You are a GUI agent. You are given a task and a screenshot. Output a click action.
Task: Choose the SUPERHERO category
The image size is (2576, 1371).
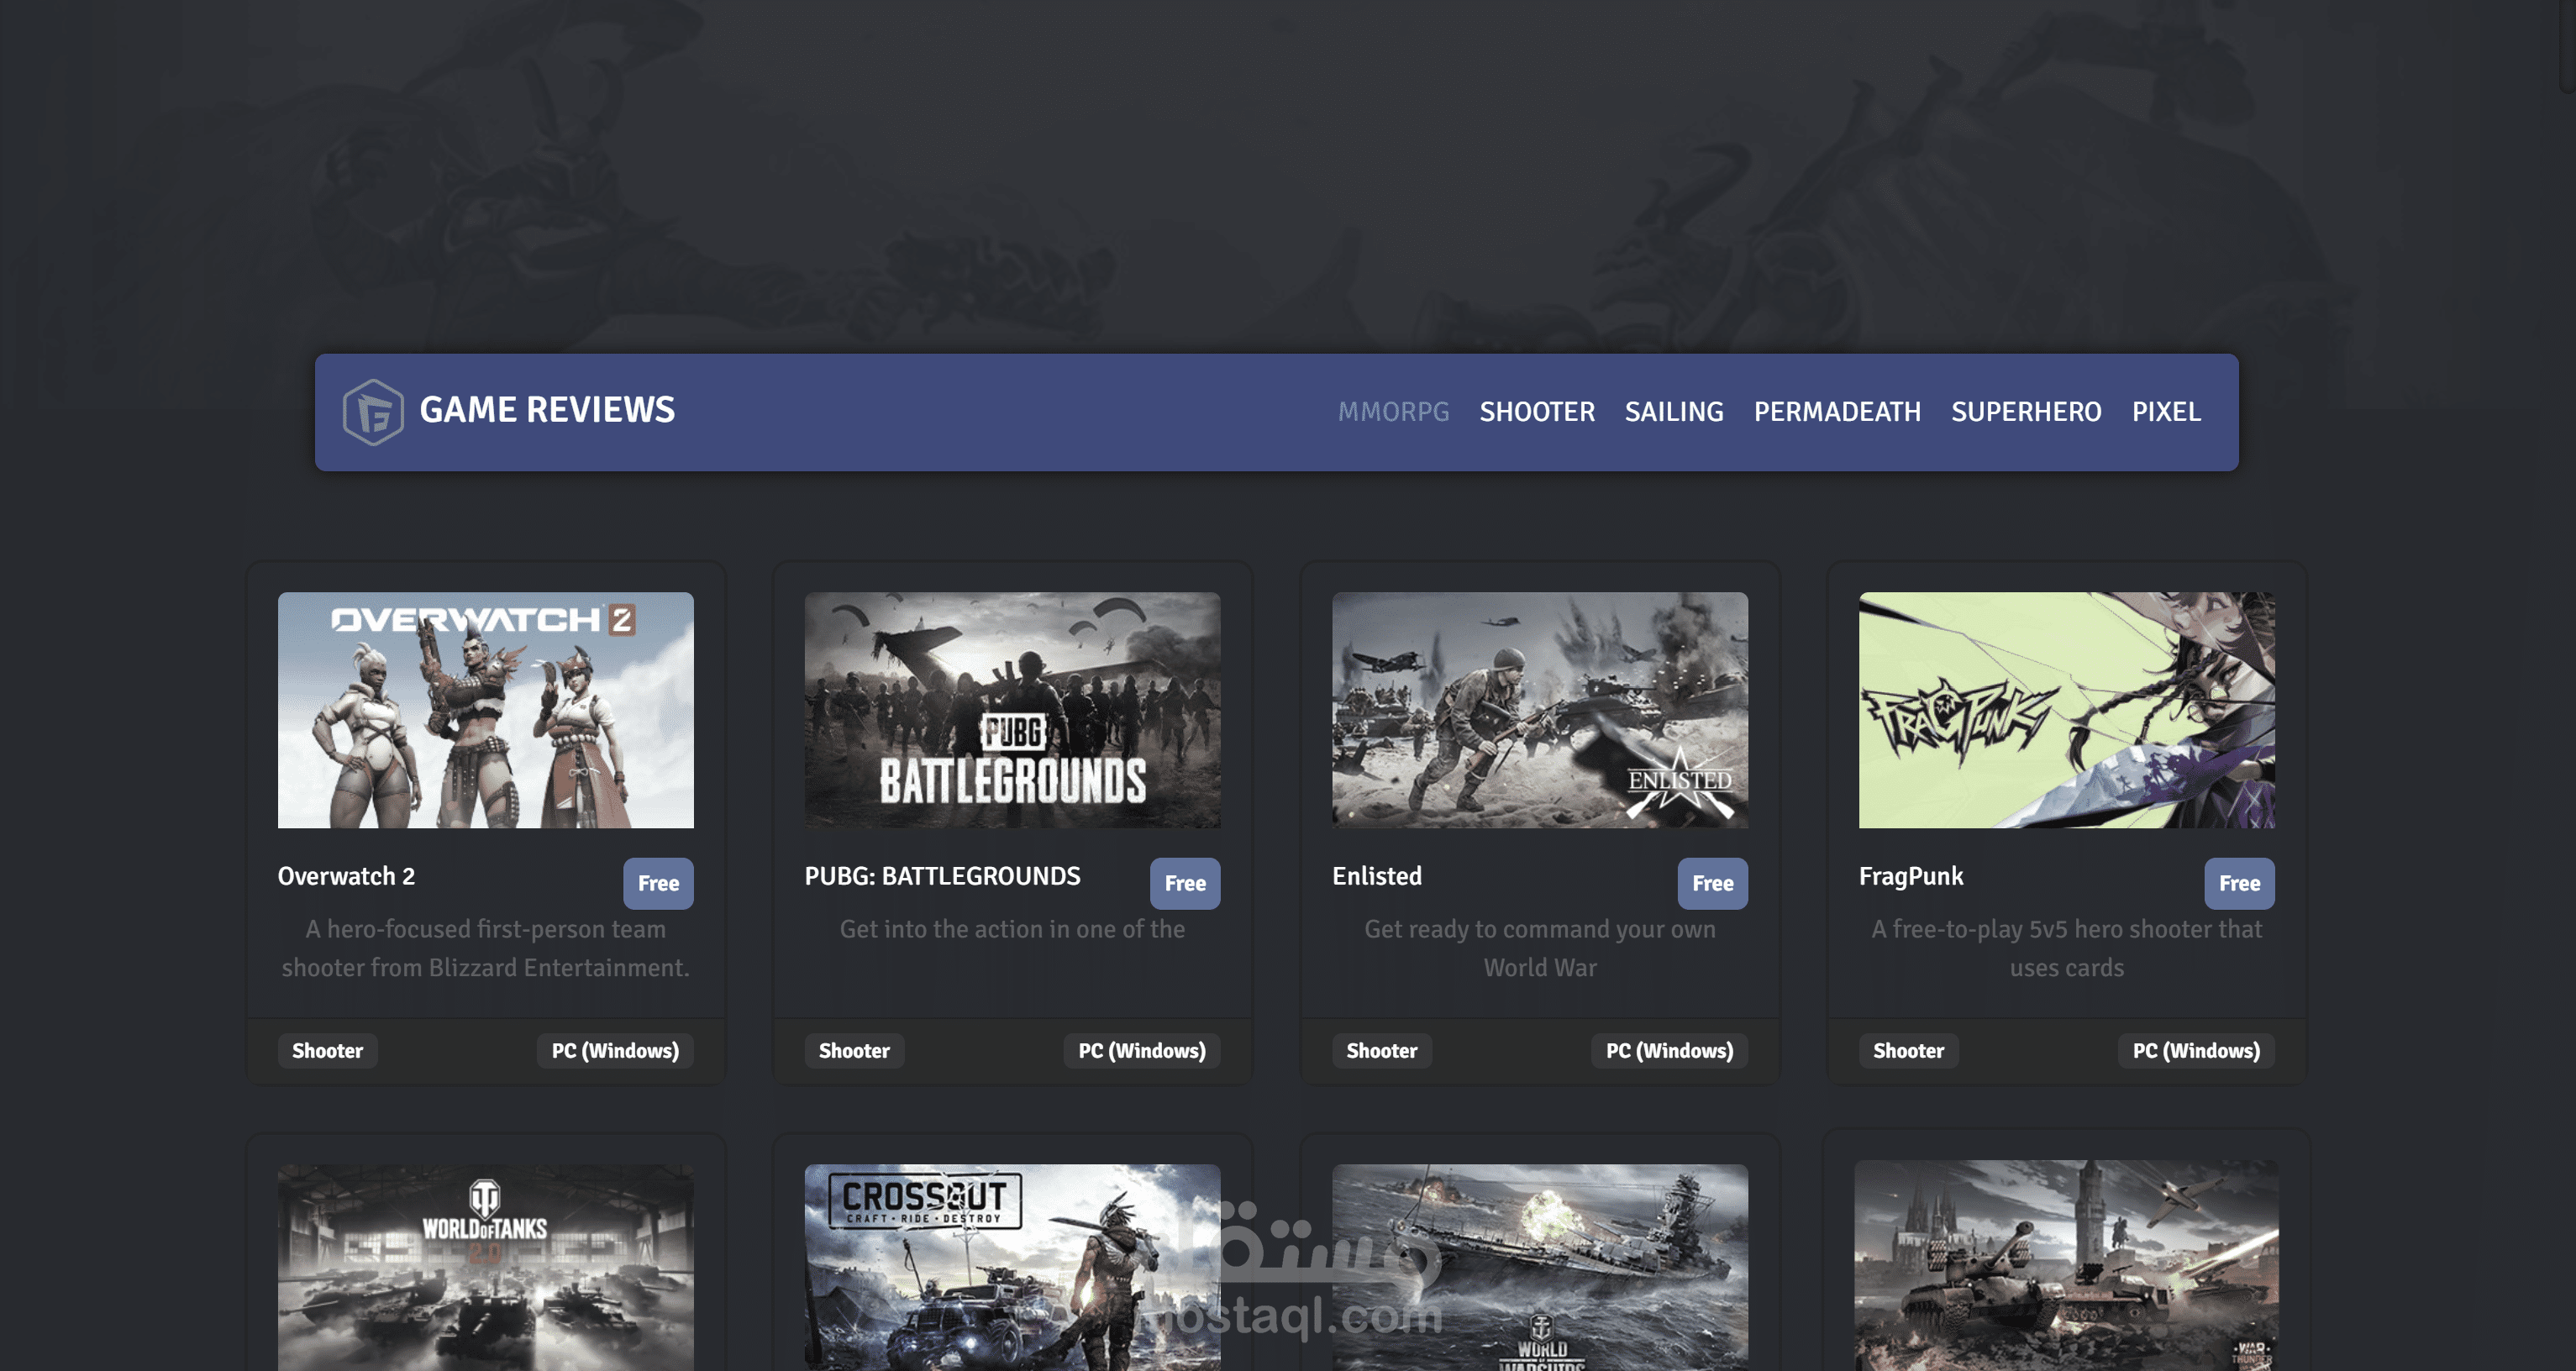click(2026, 412)
